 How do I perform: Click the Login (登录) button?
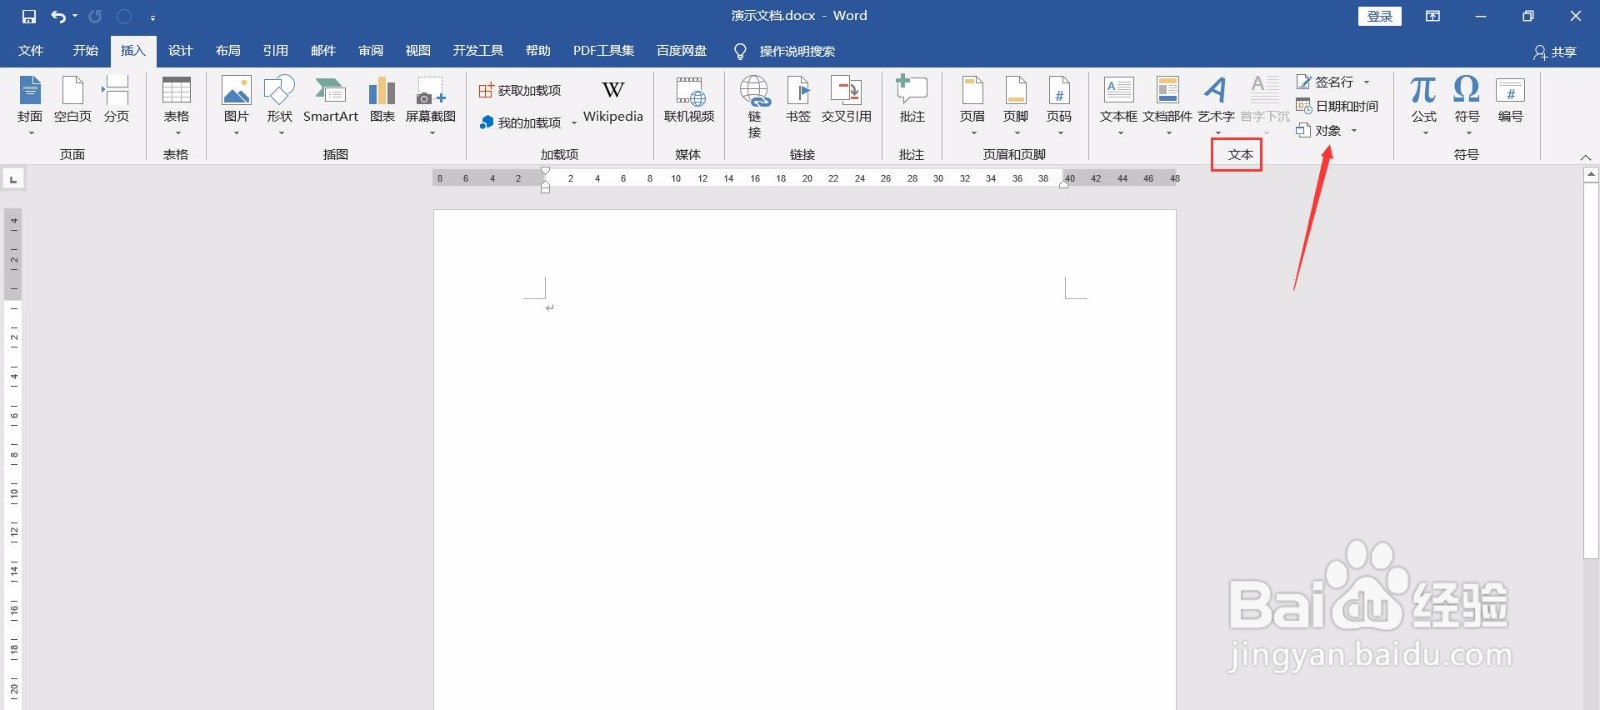(1380, 16)
